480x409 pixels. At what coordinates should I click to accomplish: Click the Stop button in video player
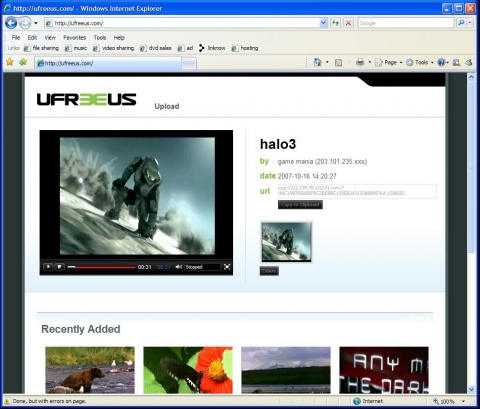click(x=59, y=267)
